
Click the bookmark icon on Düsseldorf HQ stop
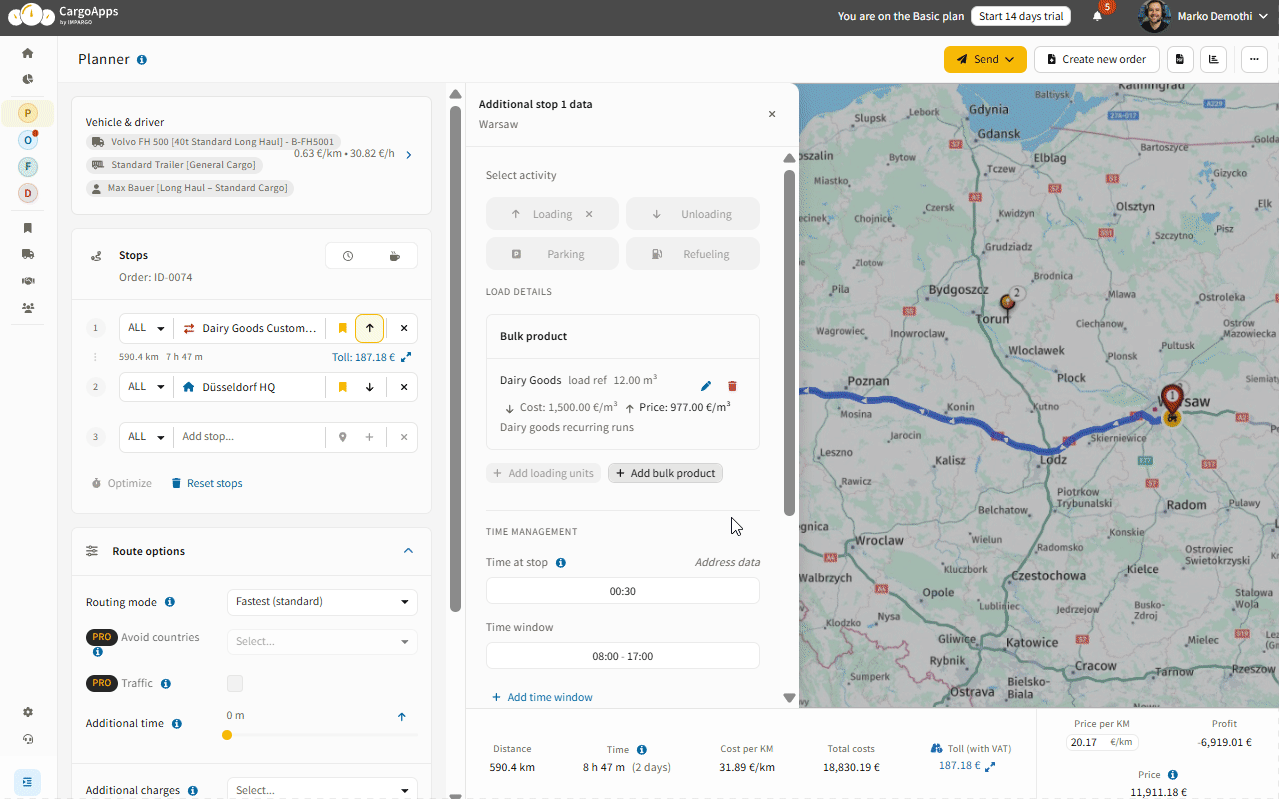point(343,387)
